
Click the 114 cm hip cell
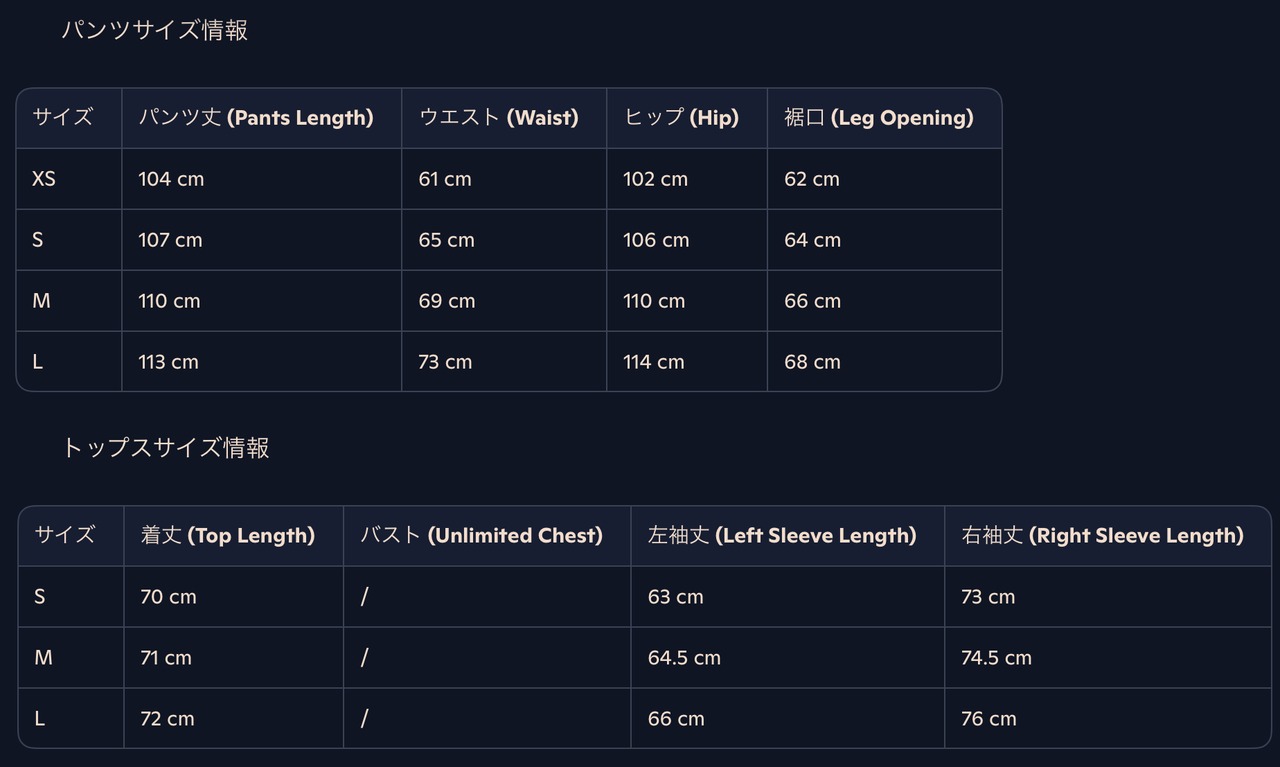coord(654,362)
